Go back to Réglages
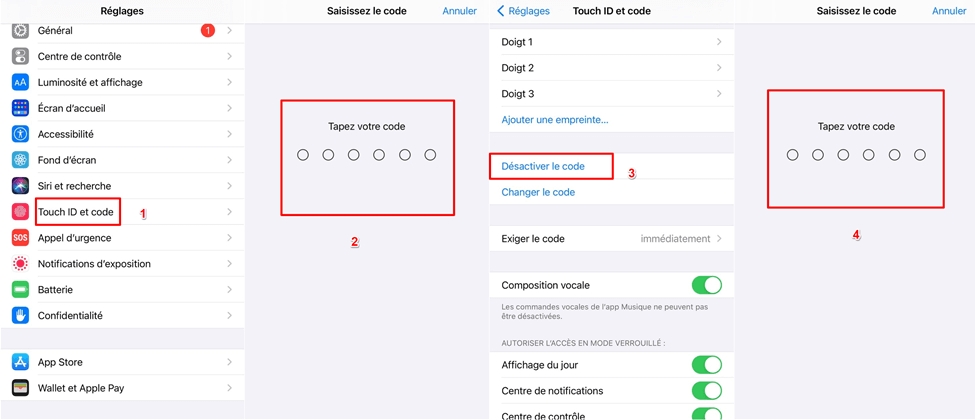 (524, 11)
